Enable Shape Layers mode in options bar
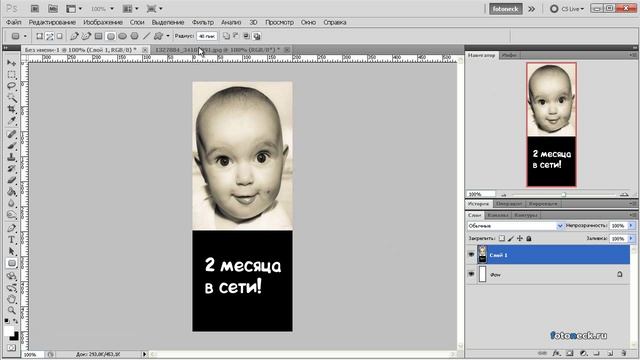This screenshot has height=360, width=640. (39, 36)
